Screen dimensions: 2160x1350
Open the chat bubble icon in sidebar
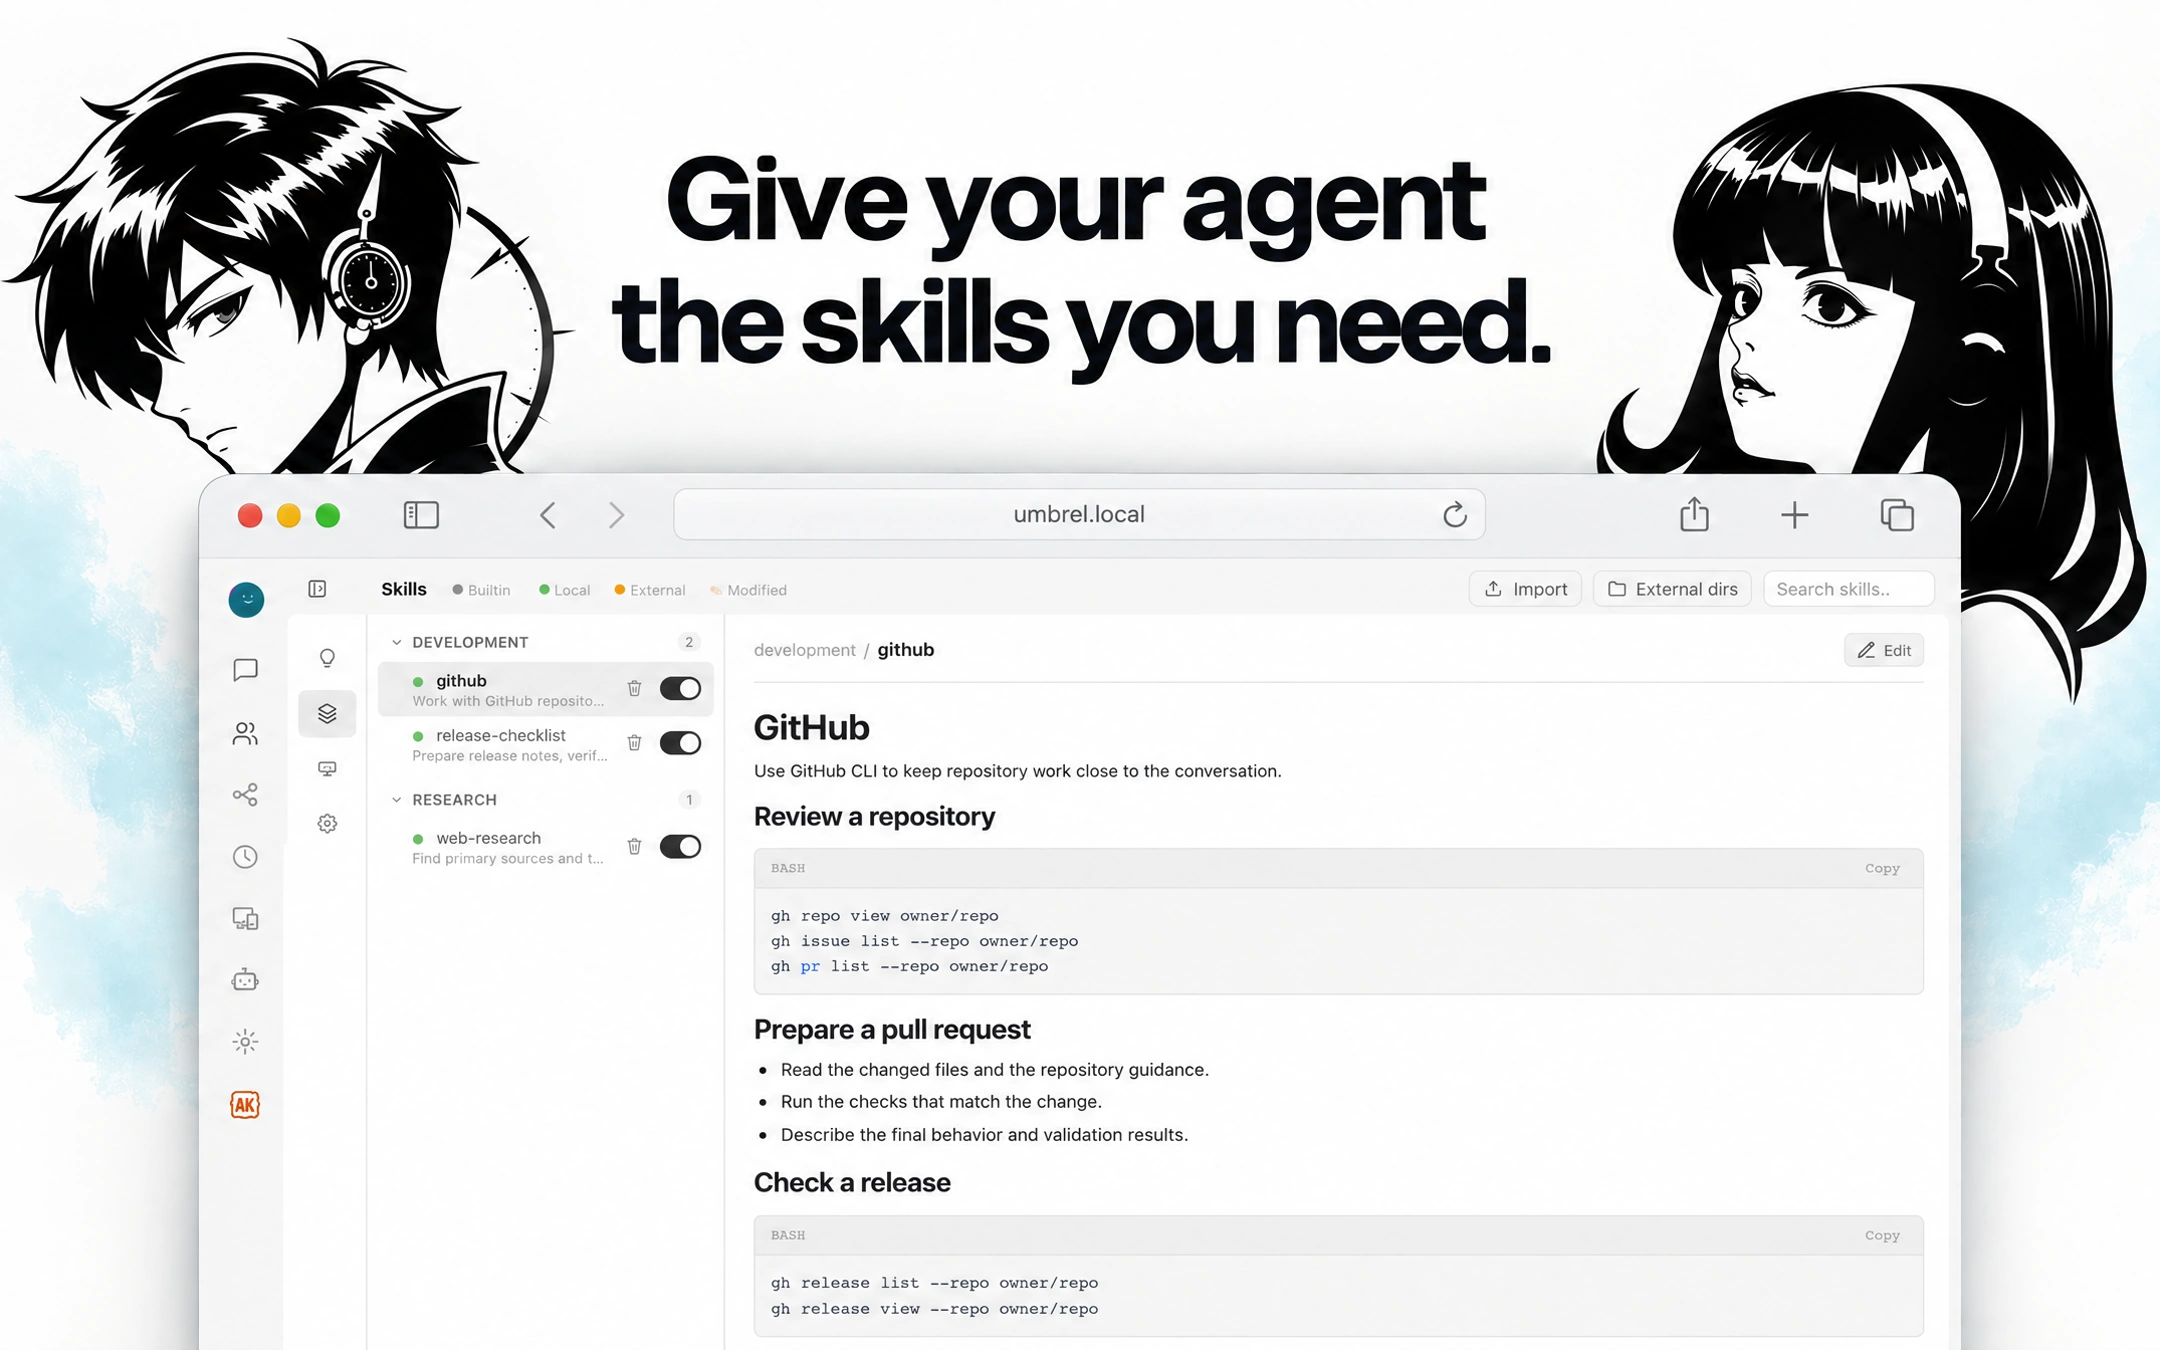tap(245, 670)
